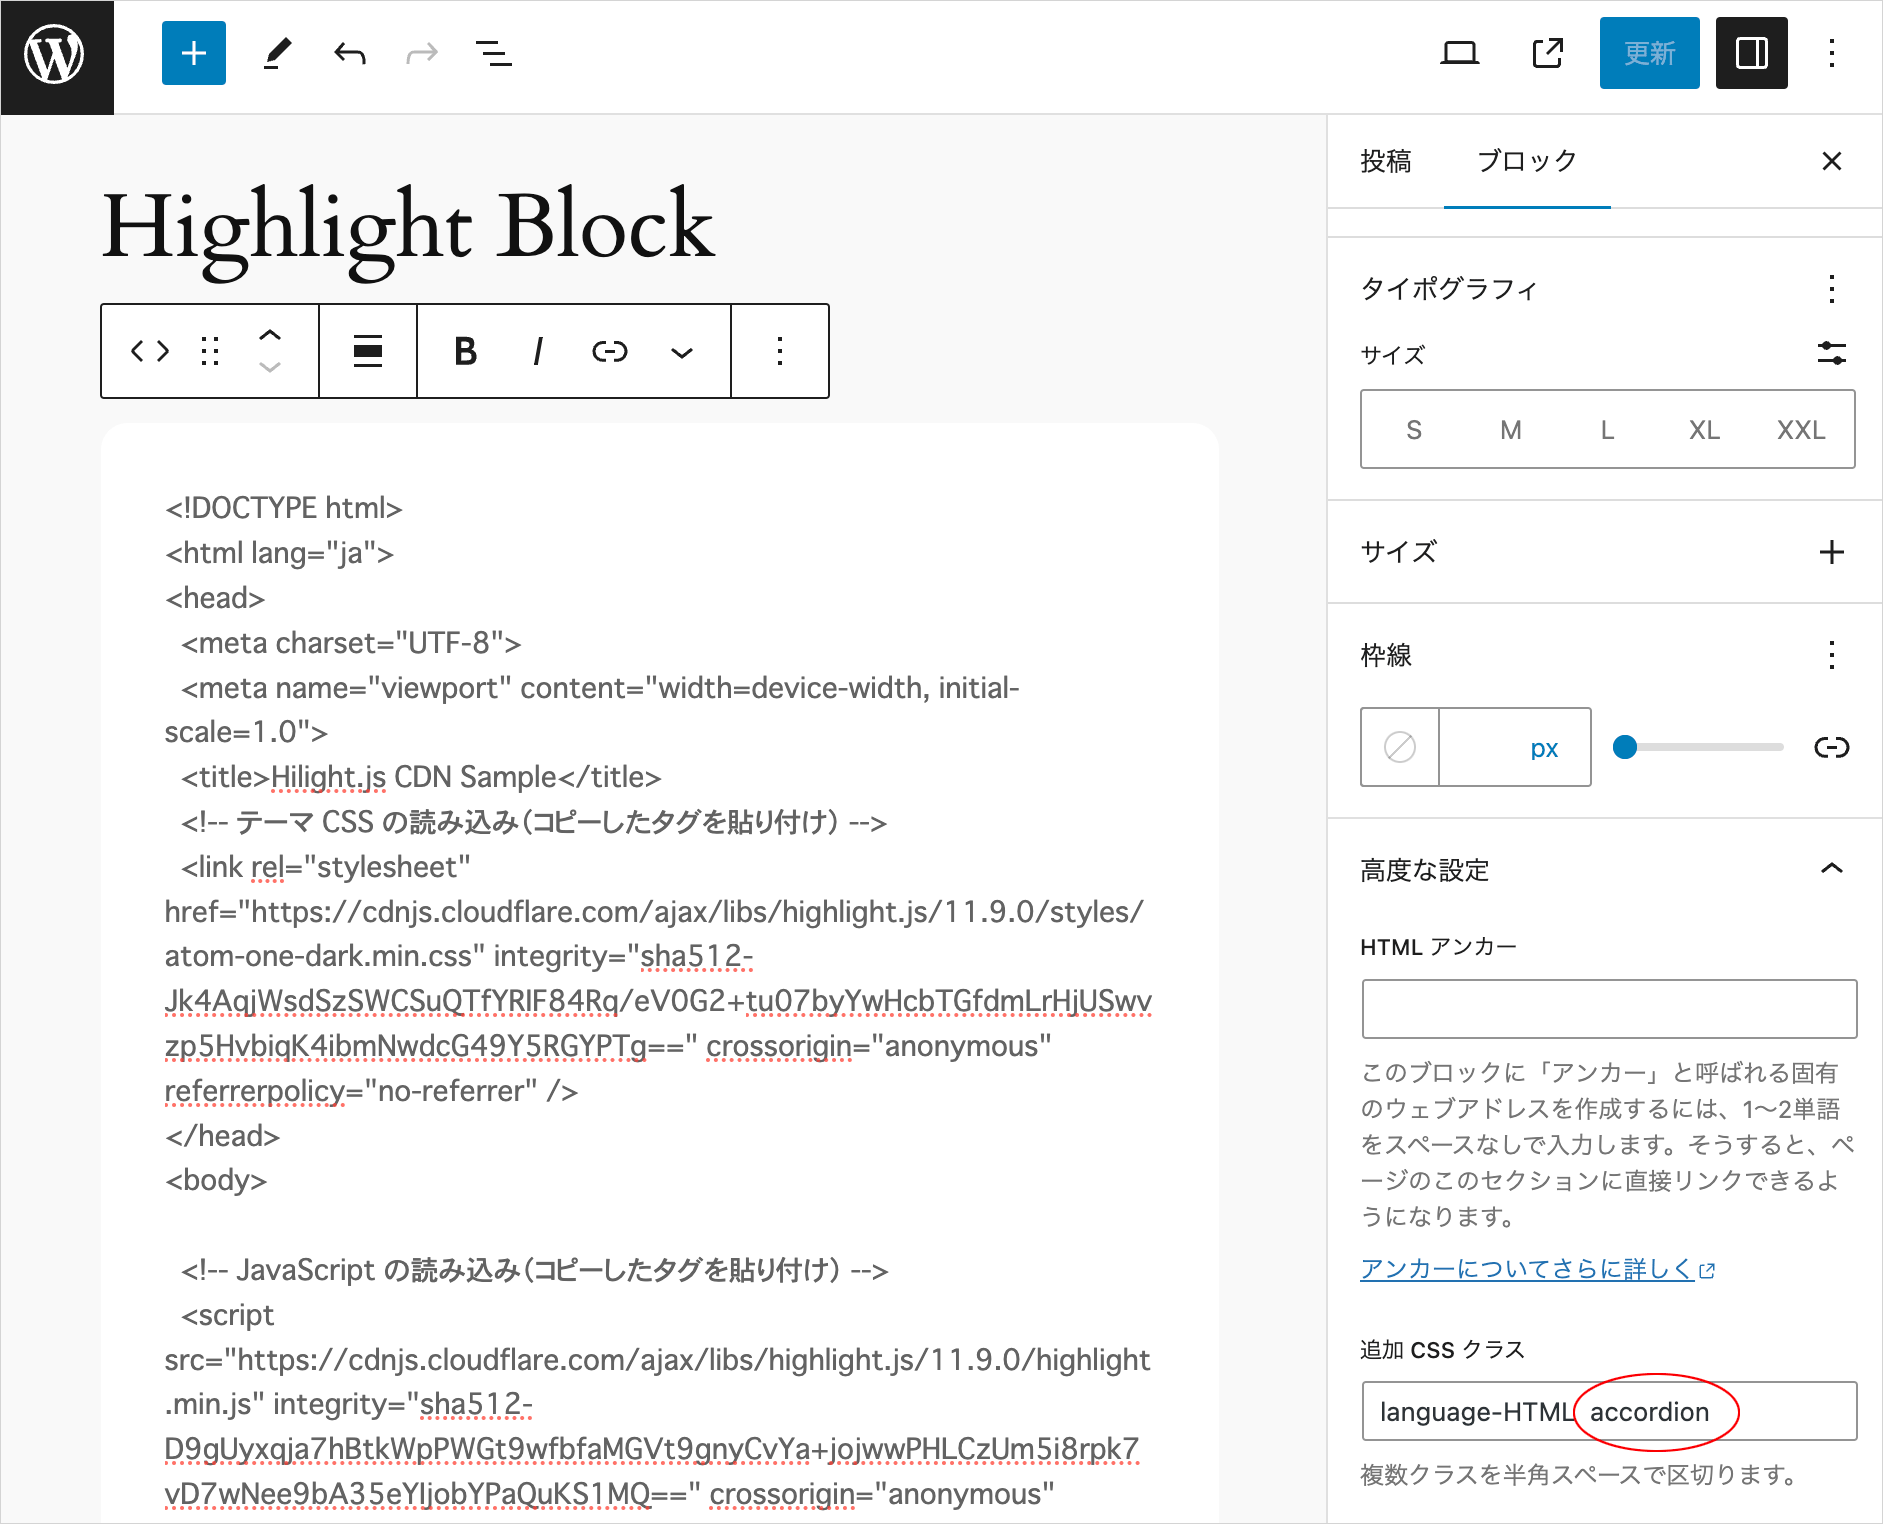Toggle the settings sidebar panel button
This screenshot has height=1524, width=1883.
(1751, 53)
